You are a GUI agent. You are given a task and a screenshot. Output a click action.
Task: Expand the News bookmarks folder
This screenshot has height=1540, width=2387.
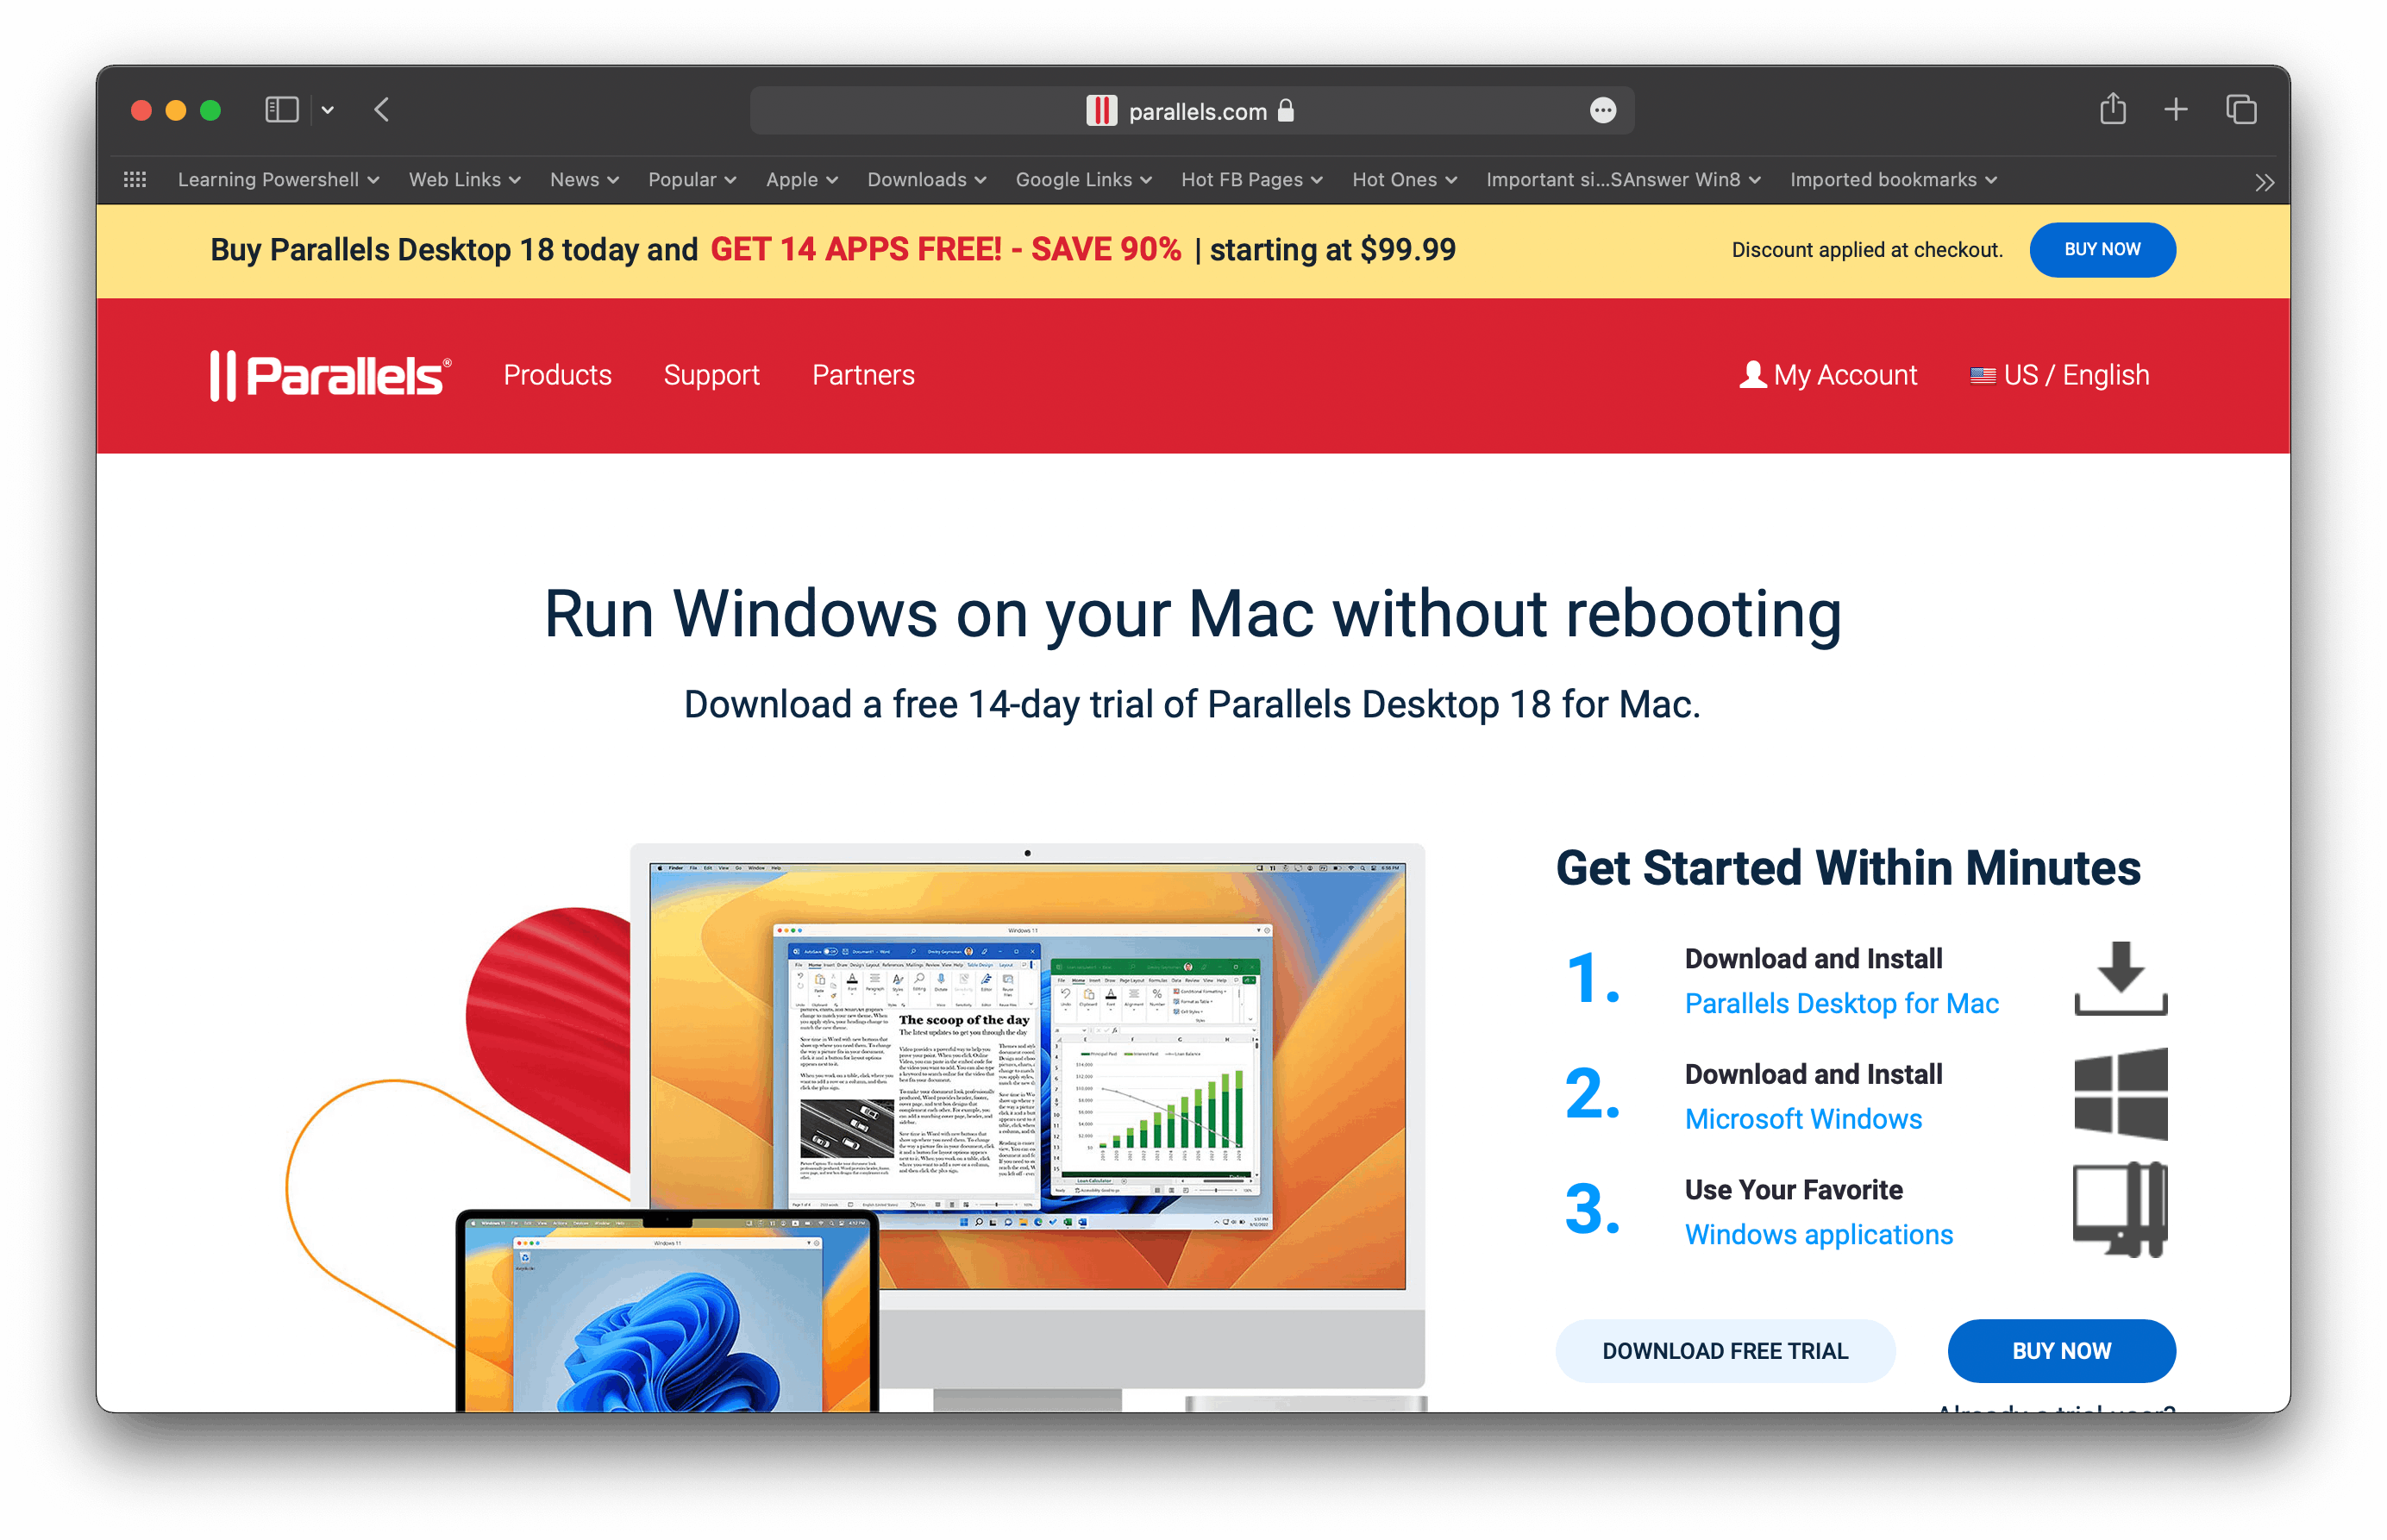584,180
